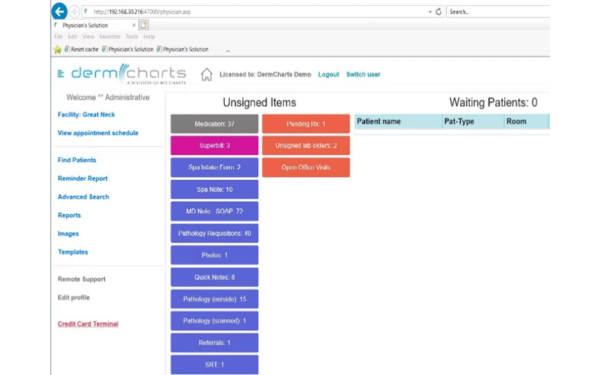Click the browser back arrow button
600x375 pixels.
click(59, 11)
